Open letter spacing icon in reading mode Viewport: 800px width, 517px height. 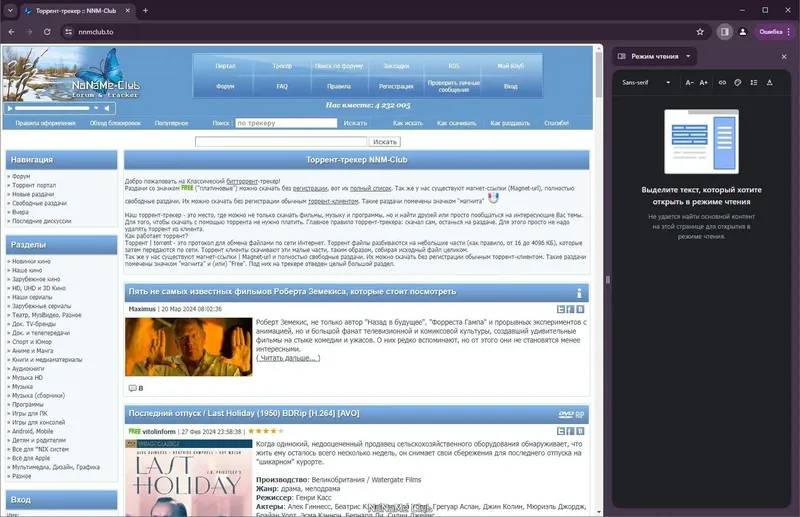click(769, 83)
